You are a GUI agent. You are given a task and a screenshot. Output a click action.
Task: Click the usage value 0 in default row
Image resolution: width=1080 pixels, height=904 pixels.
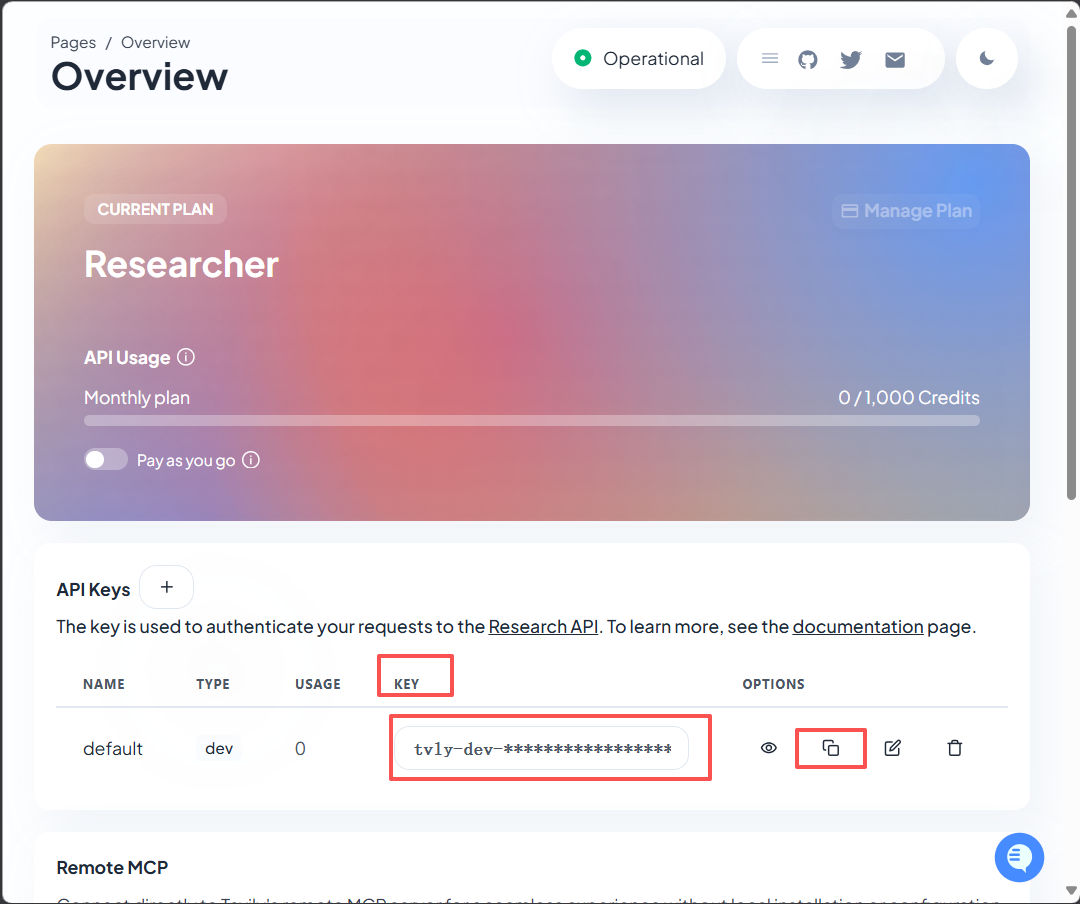(x=300, y=748)
